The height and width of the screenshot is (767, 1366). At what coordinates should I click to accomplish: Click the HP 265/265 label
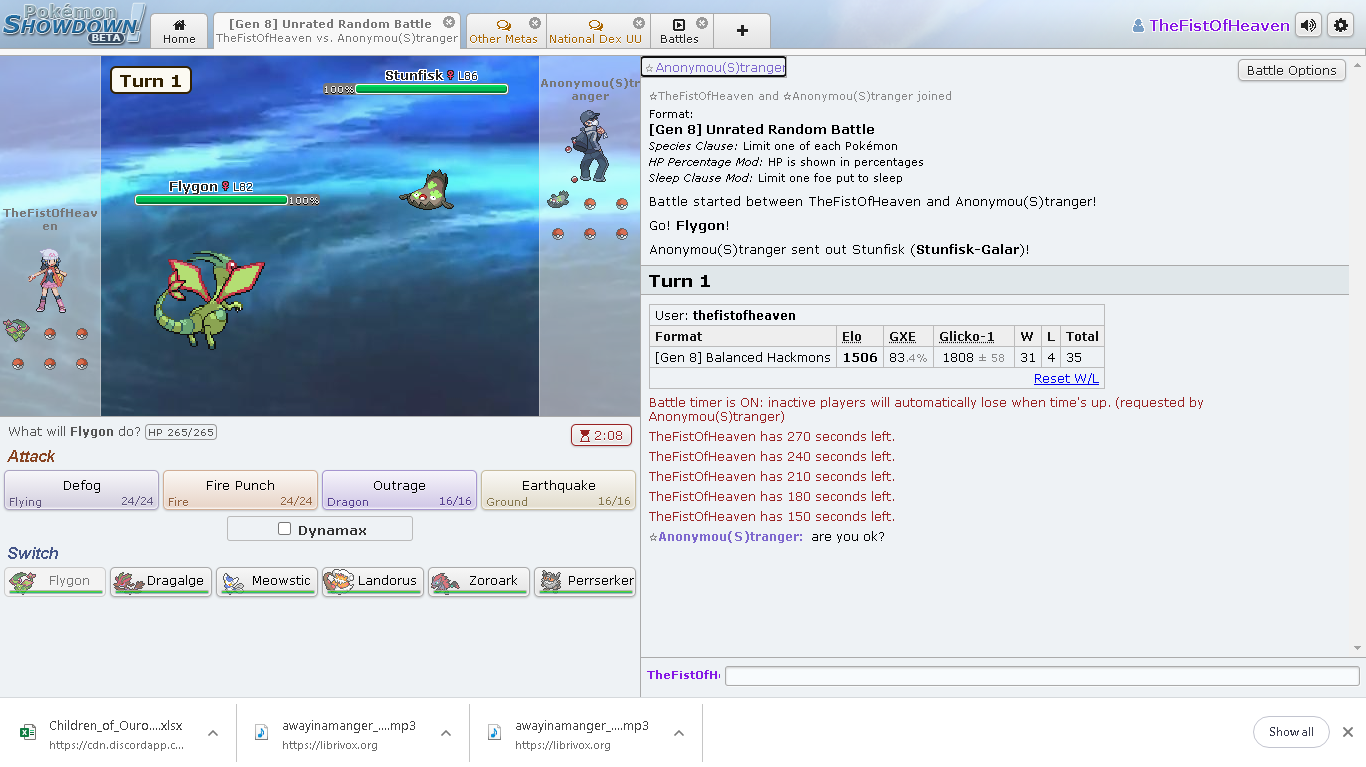pos(181,432)
